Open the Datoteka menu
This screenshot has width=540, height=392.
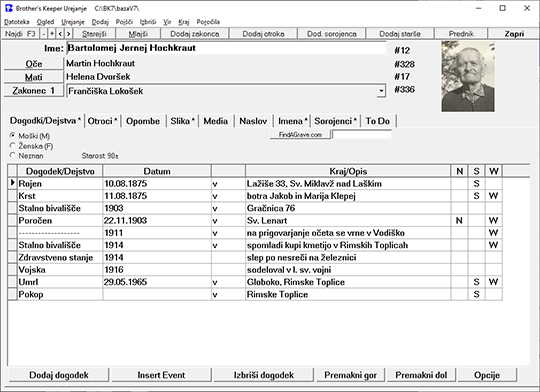pyautogui.click(x=17, y=22)
